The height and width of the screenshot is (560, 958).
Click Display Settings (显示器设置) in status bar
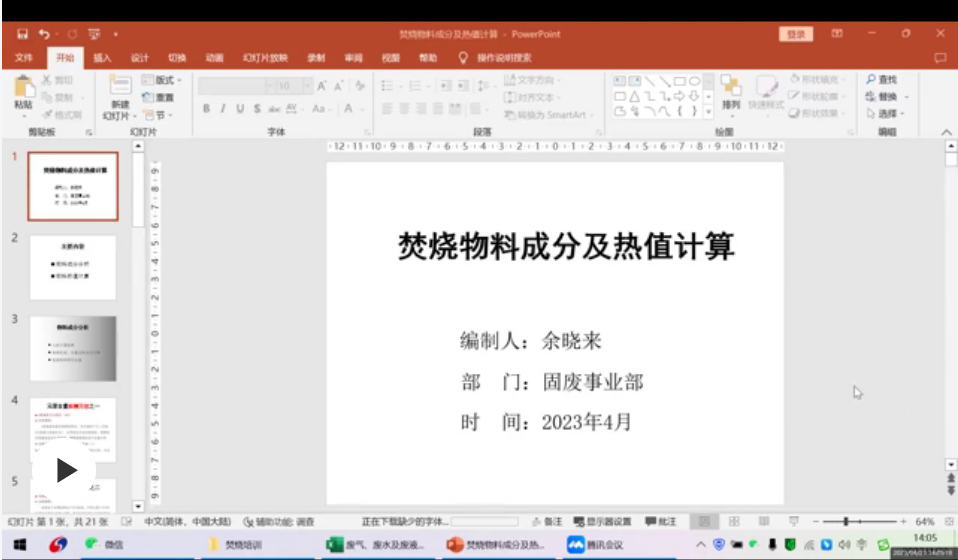click(602, 522)
